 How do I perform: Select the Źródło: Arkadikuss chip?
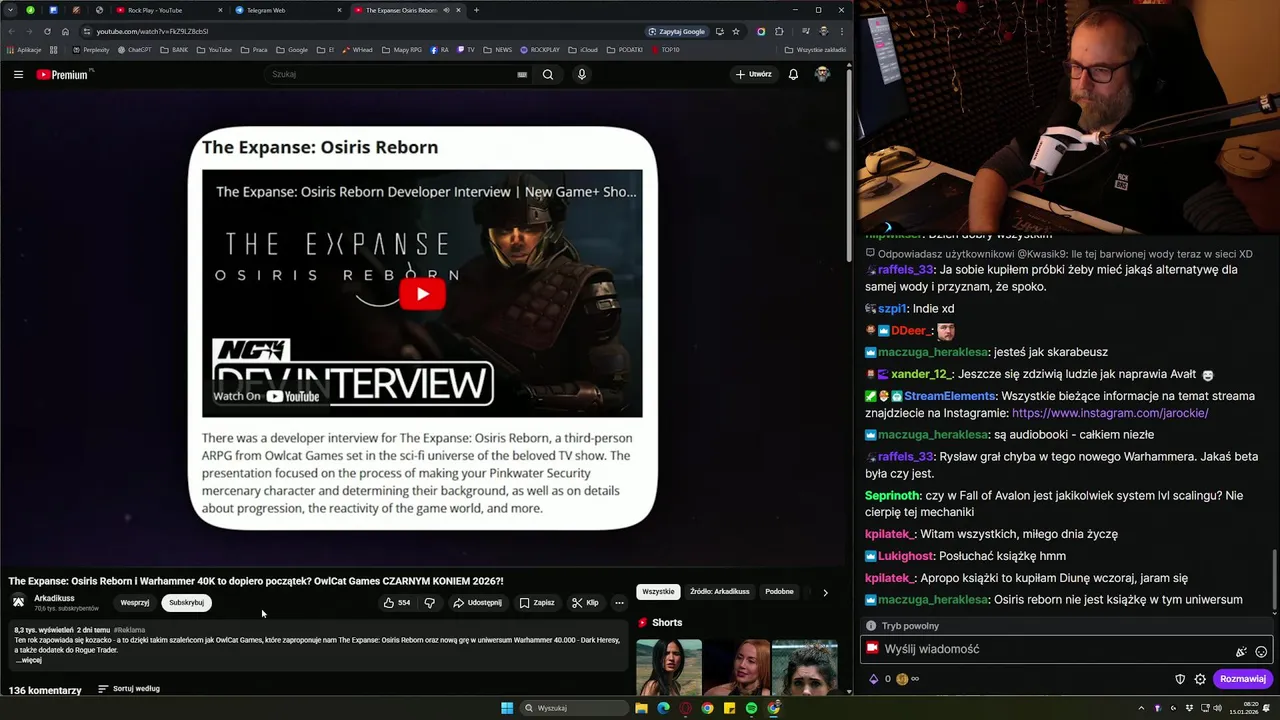pyautogui.click(x=719, y=592)
